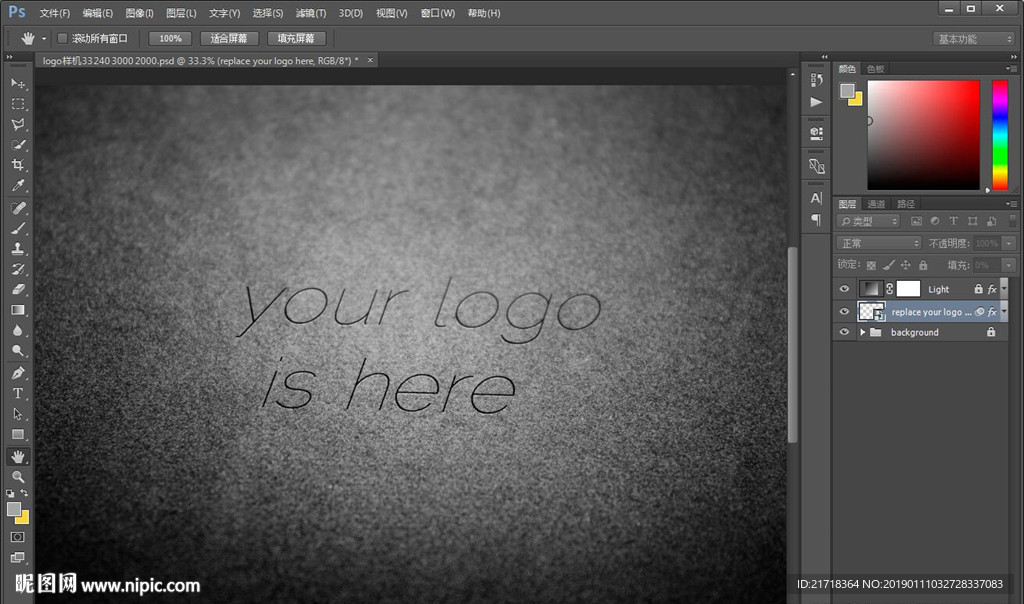The height and width of the screenshot is (604, 1024).
Task: Select the Quick Selection tool
Action: [x=18, y=144]
